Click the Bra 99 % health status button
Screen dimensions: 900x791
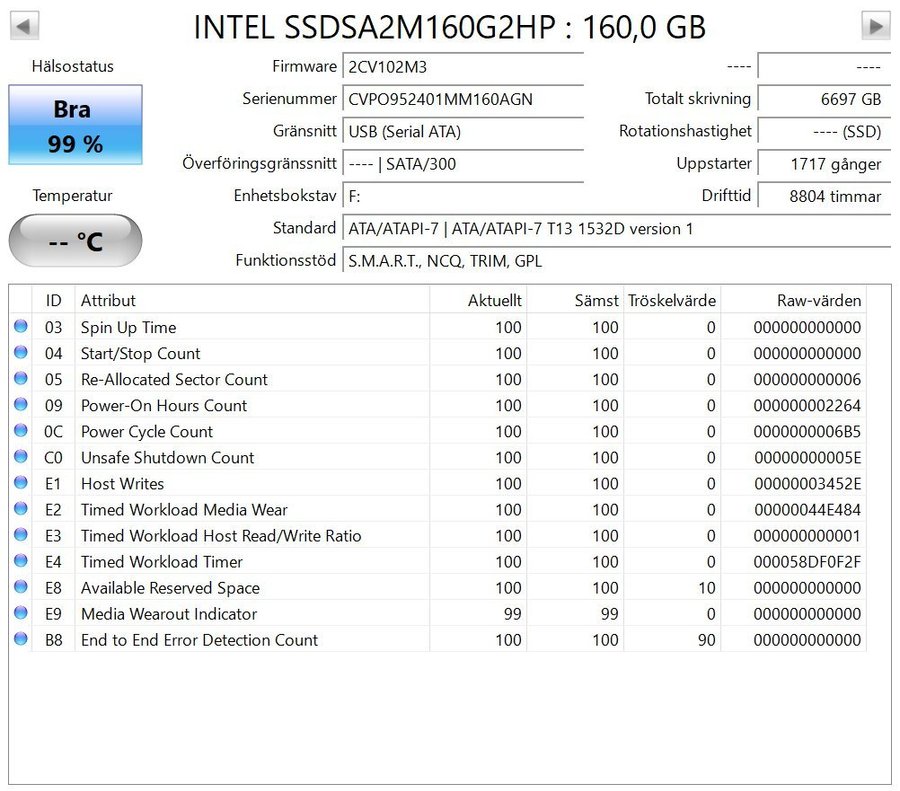click(x=75, y=125)
